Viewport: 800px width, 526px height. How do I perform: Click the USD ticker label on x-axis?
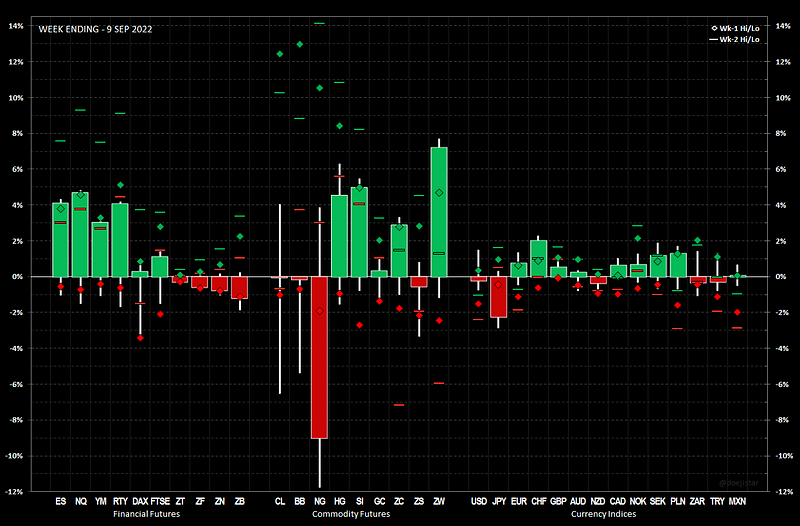coord(478,500)
